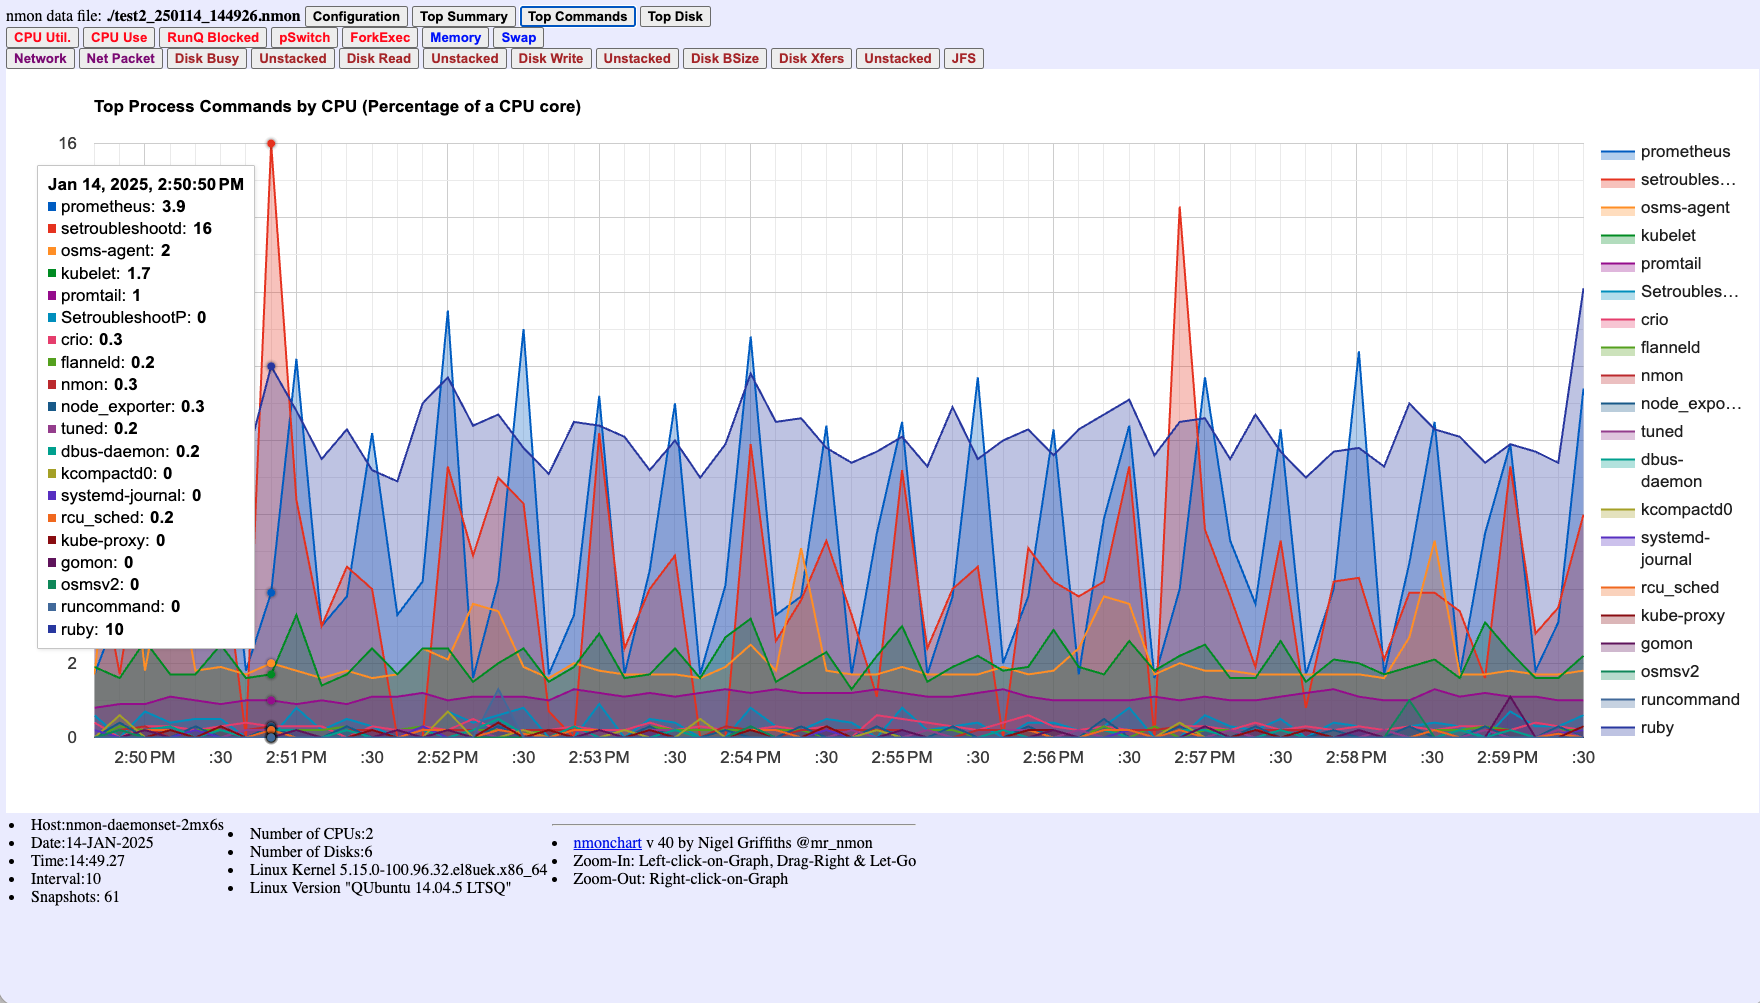The width and height of the screenshot is (1760, 1003).
Task: Open the Disk Write chart
Action: coord(551,58)
